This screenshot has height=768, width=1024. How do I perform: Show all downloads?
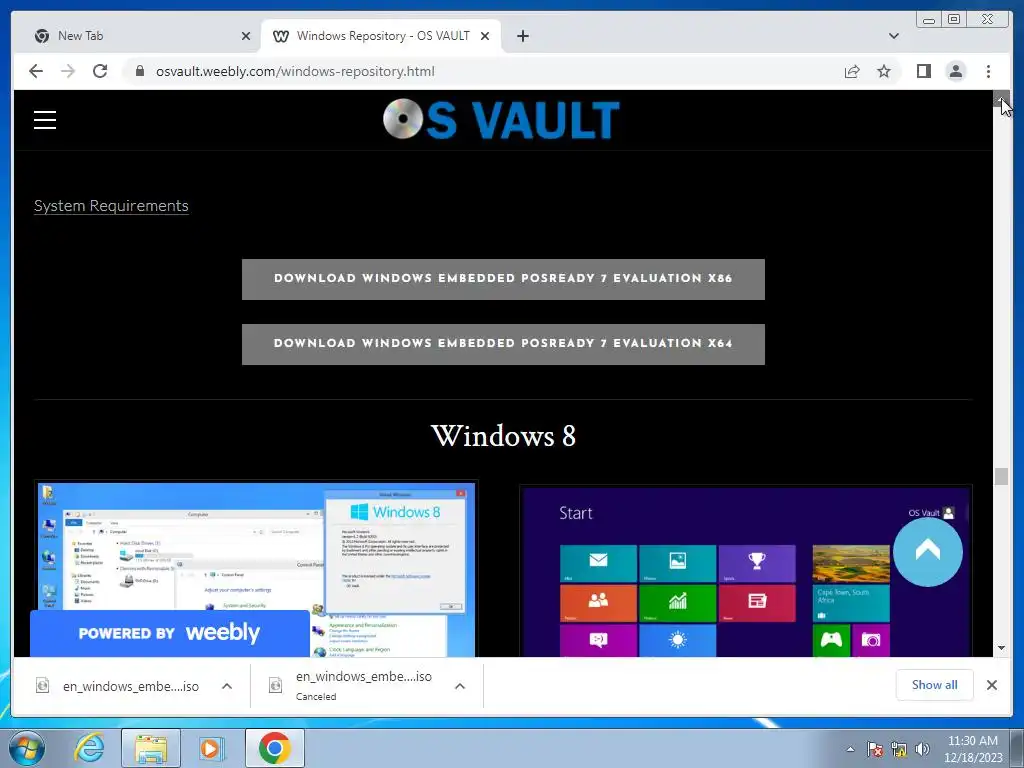tap(934, 684)
